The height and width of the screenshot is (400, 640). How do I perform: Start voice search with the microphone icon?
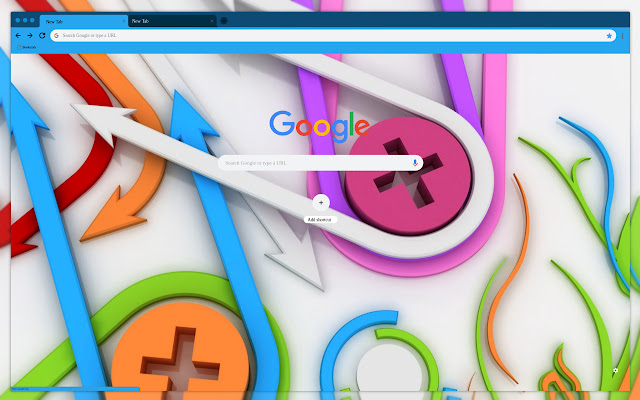415,163
